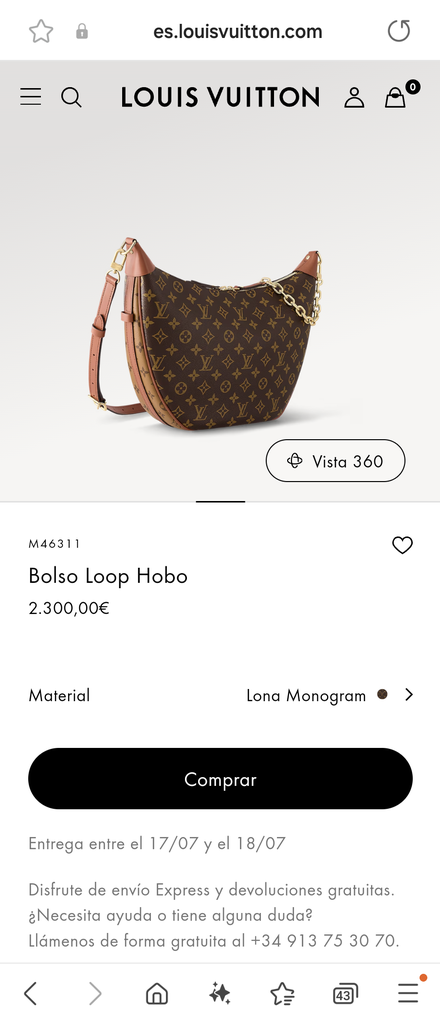Open browser menu with notification dot
This screenshot has height=1024, width=440.
click(411, 991)
